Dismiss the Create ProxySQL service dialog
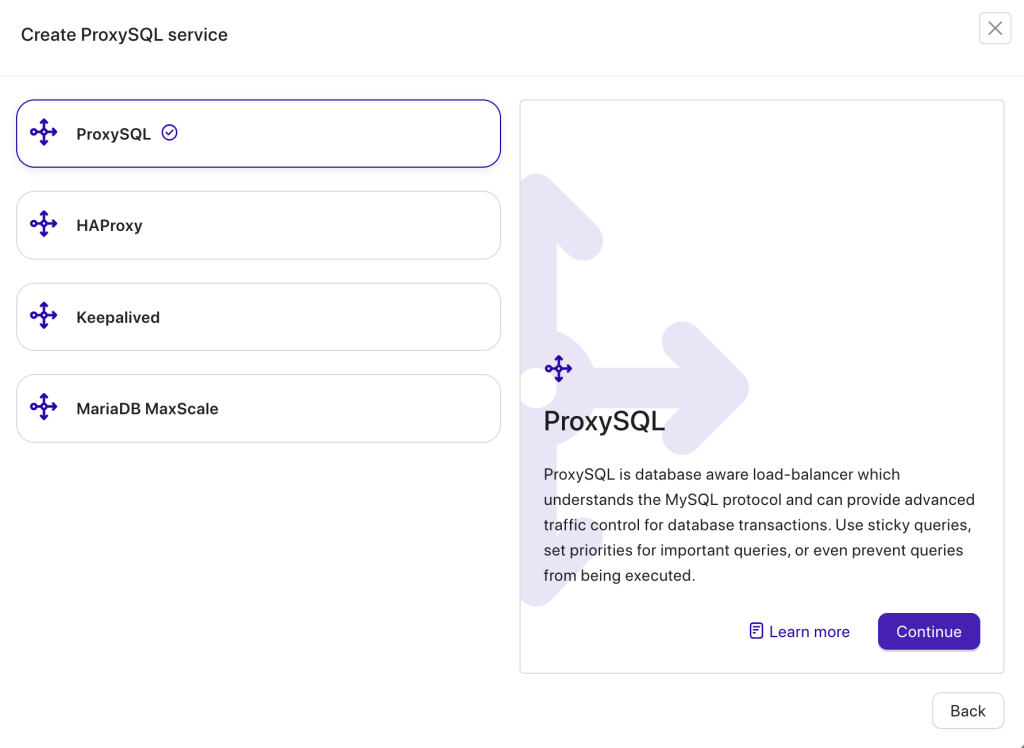The height and width of the screenshot is (748, 1024). tap(994, 28)
